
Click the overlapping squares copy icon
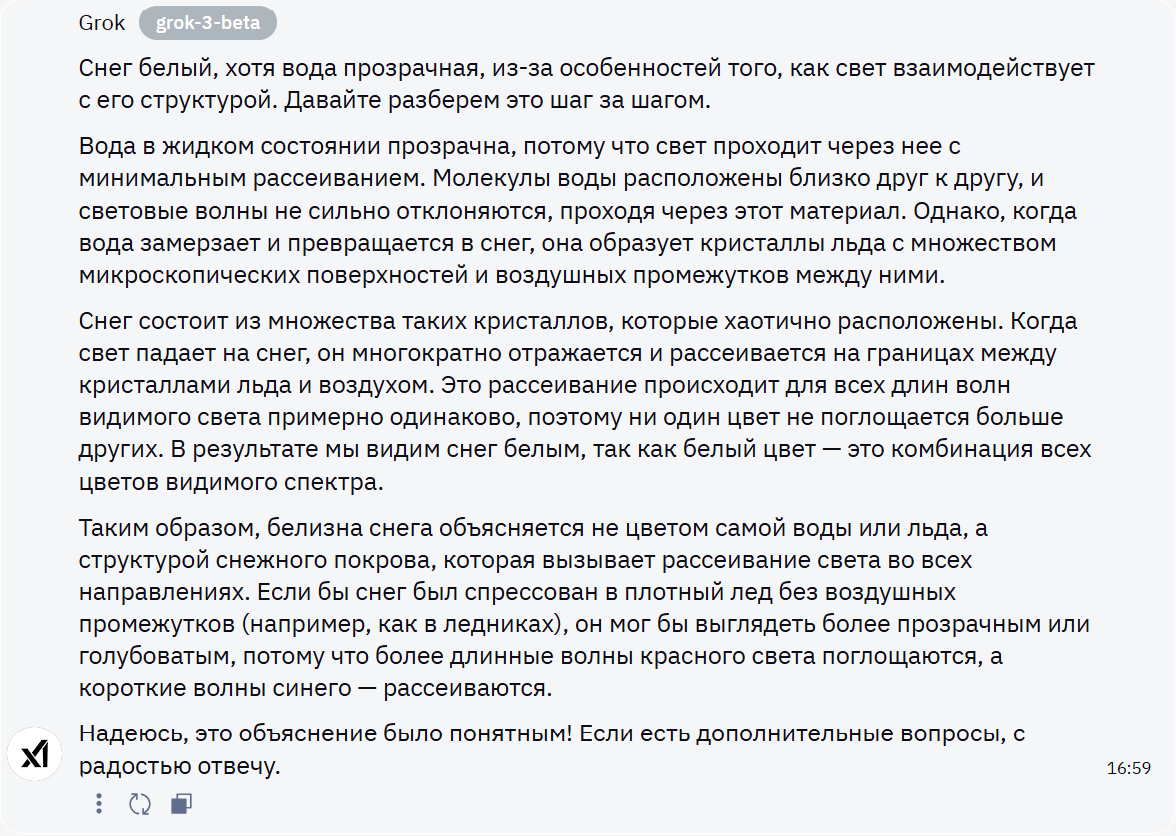click(181, 803)
